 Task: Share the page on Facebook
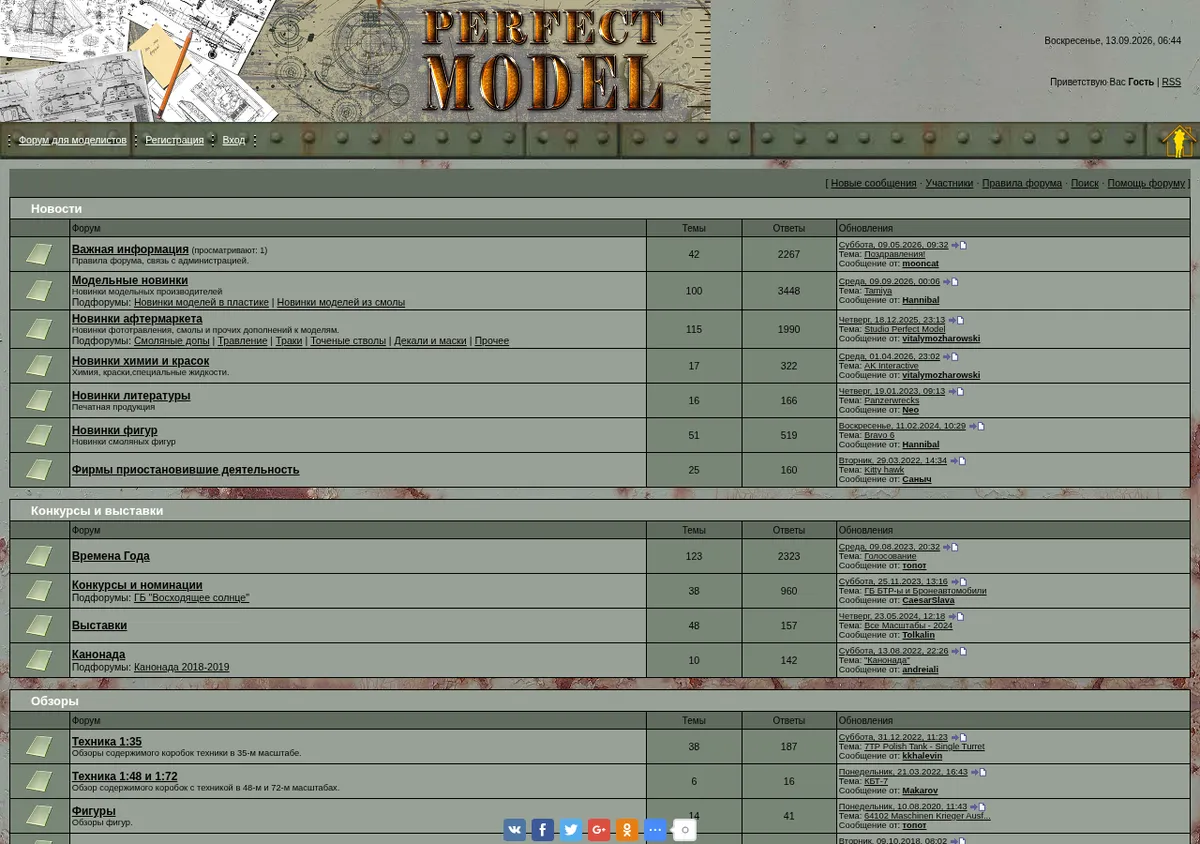[543, 829]
